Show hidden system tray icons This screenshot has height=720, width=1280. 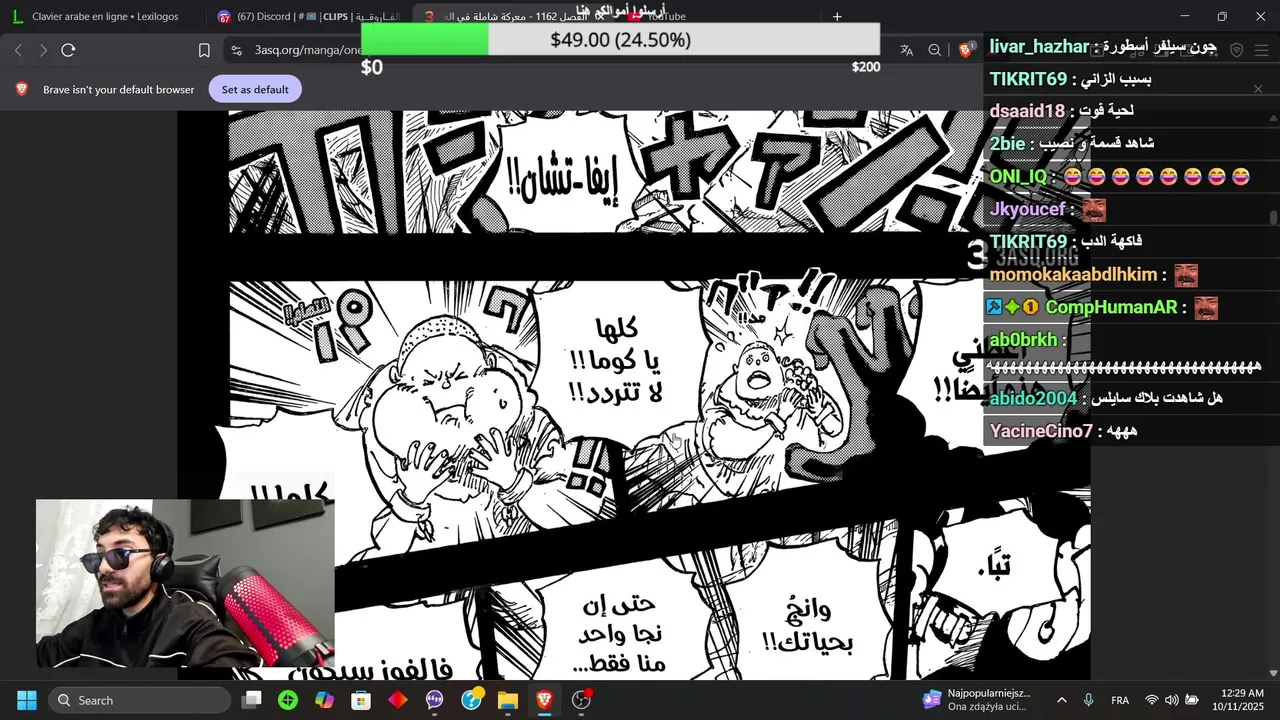(x=1061, y=700)
